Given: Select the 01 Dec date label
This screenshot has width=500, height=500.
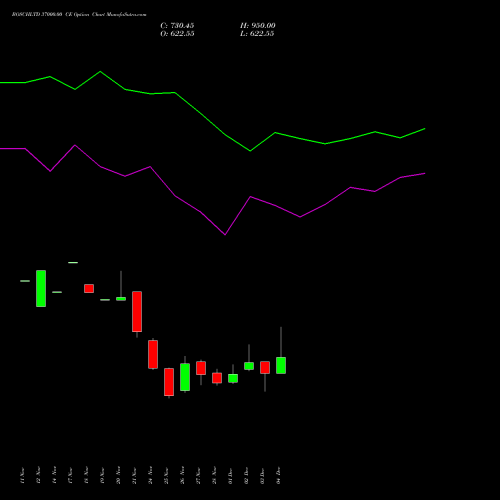Looking at the screenshot, I should point(230,476).
